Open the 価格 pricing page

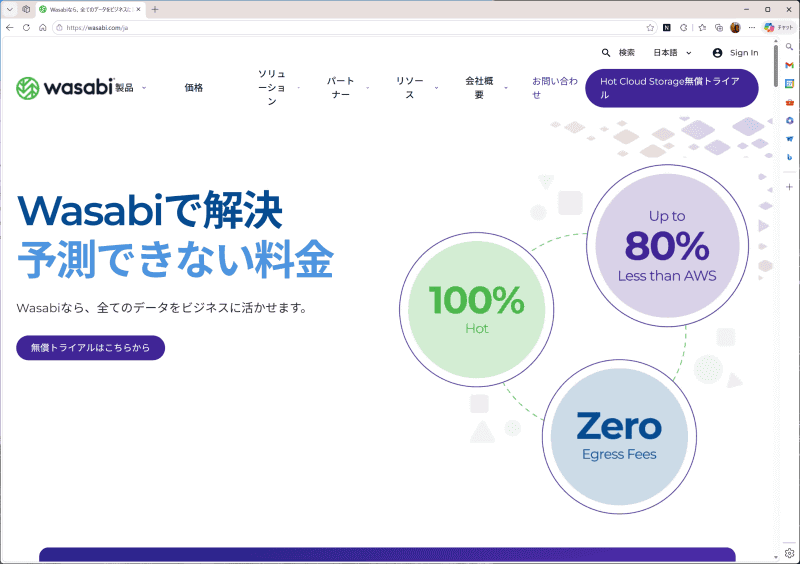click(x=194, y=88)
